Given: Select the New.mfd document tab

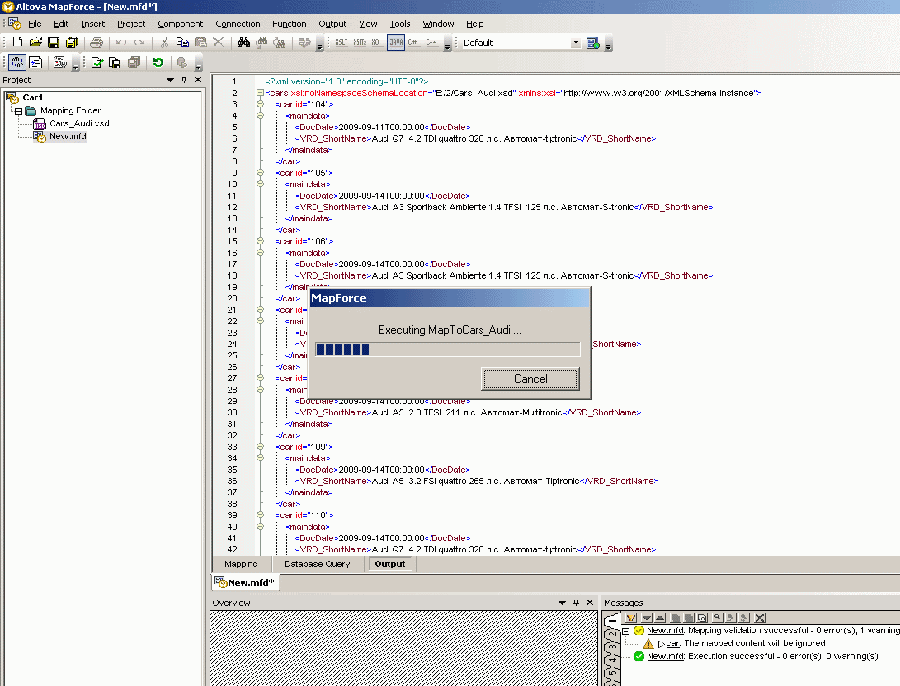Looking at the screenshot, I should pyautogui.click(x=245, y=582).
